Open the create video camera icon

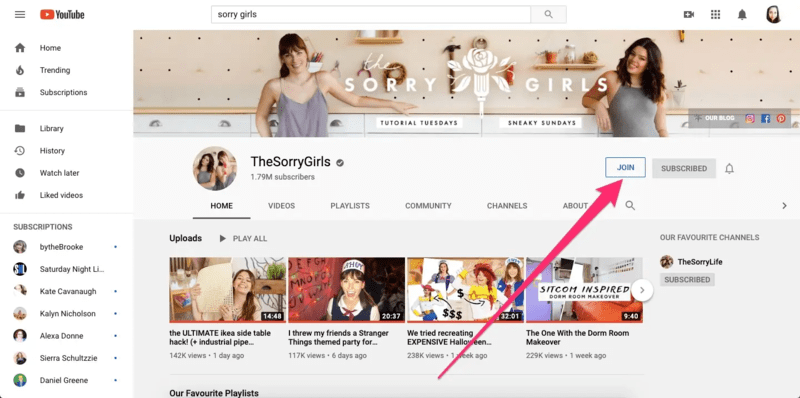(x=689, y=14)
